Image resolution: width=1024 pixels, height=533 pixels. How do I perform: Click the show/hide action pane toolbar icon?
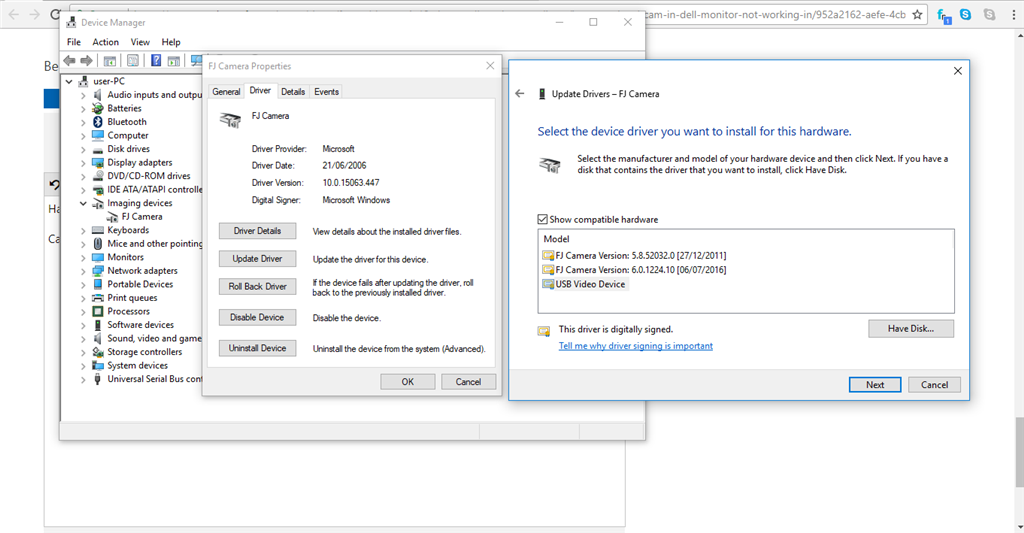point(174,61)
